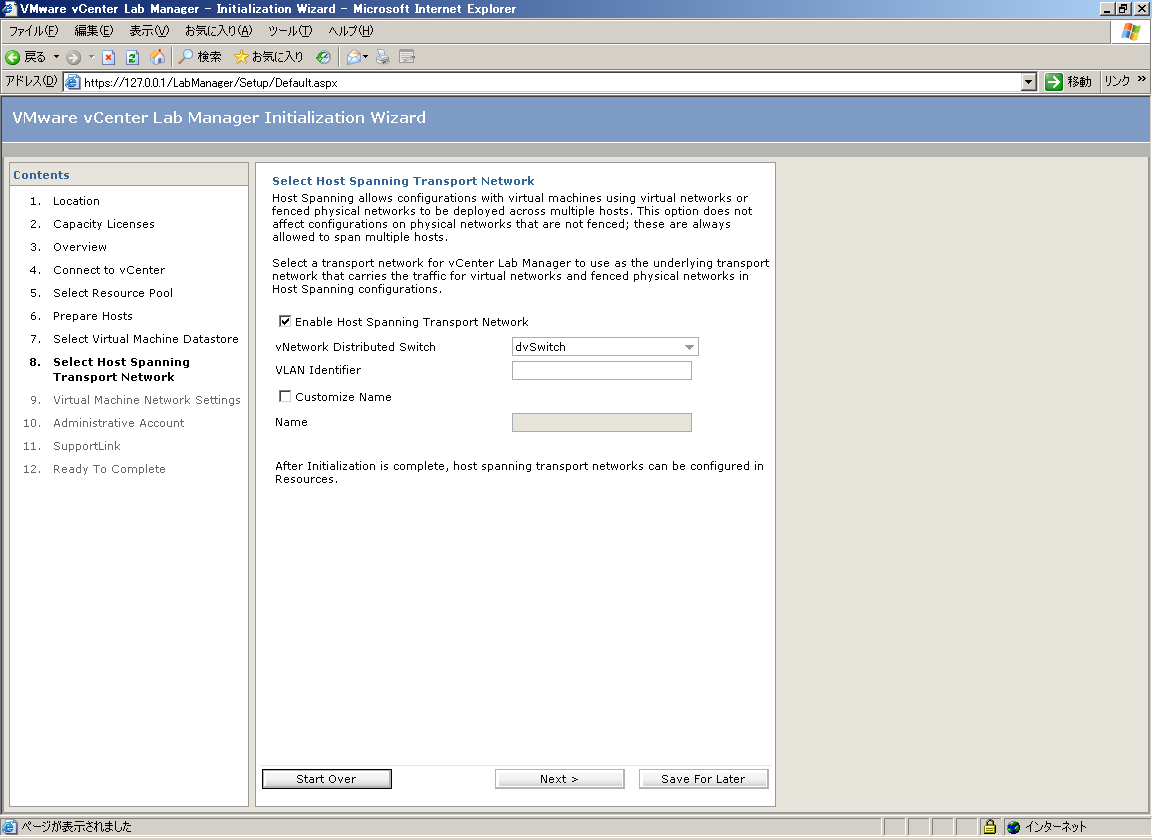Image resolution: width=1152 pixels, height=840 pixels.
Task: Click the Refresh page icon
Action: tap(132, 57)
